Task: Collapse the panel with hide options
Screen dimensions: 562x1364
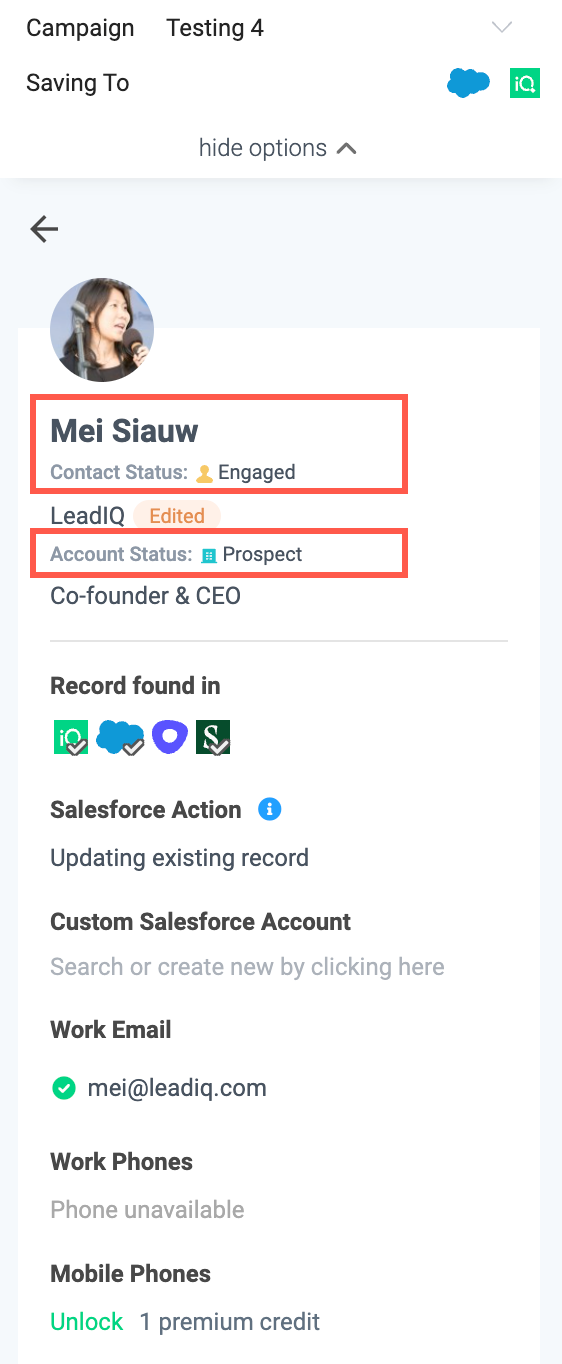Action: tap(278, 148)
